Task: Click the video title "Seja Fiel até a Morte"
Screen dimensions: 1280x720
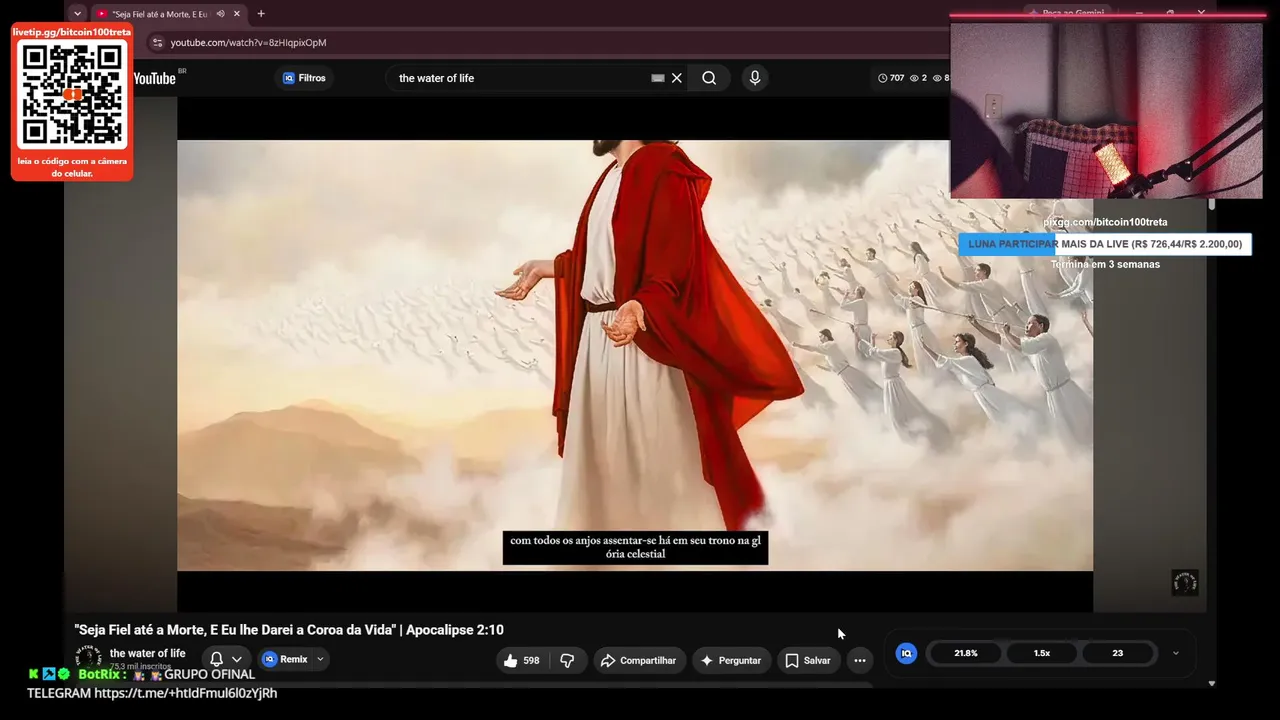Action: (289, 630)
